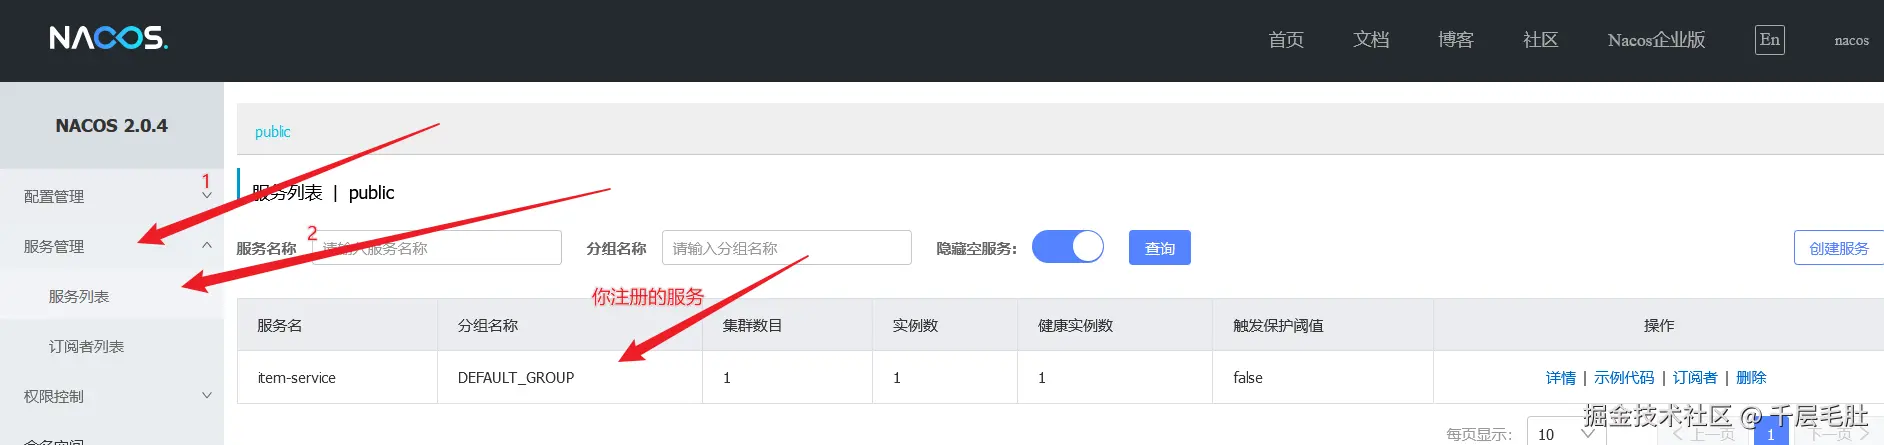This screenshot has height=445, width=1884.
Task: Click the 服务名 column header
Action: pyautogui.click(x=337, y=325)
